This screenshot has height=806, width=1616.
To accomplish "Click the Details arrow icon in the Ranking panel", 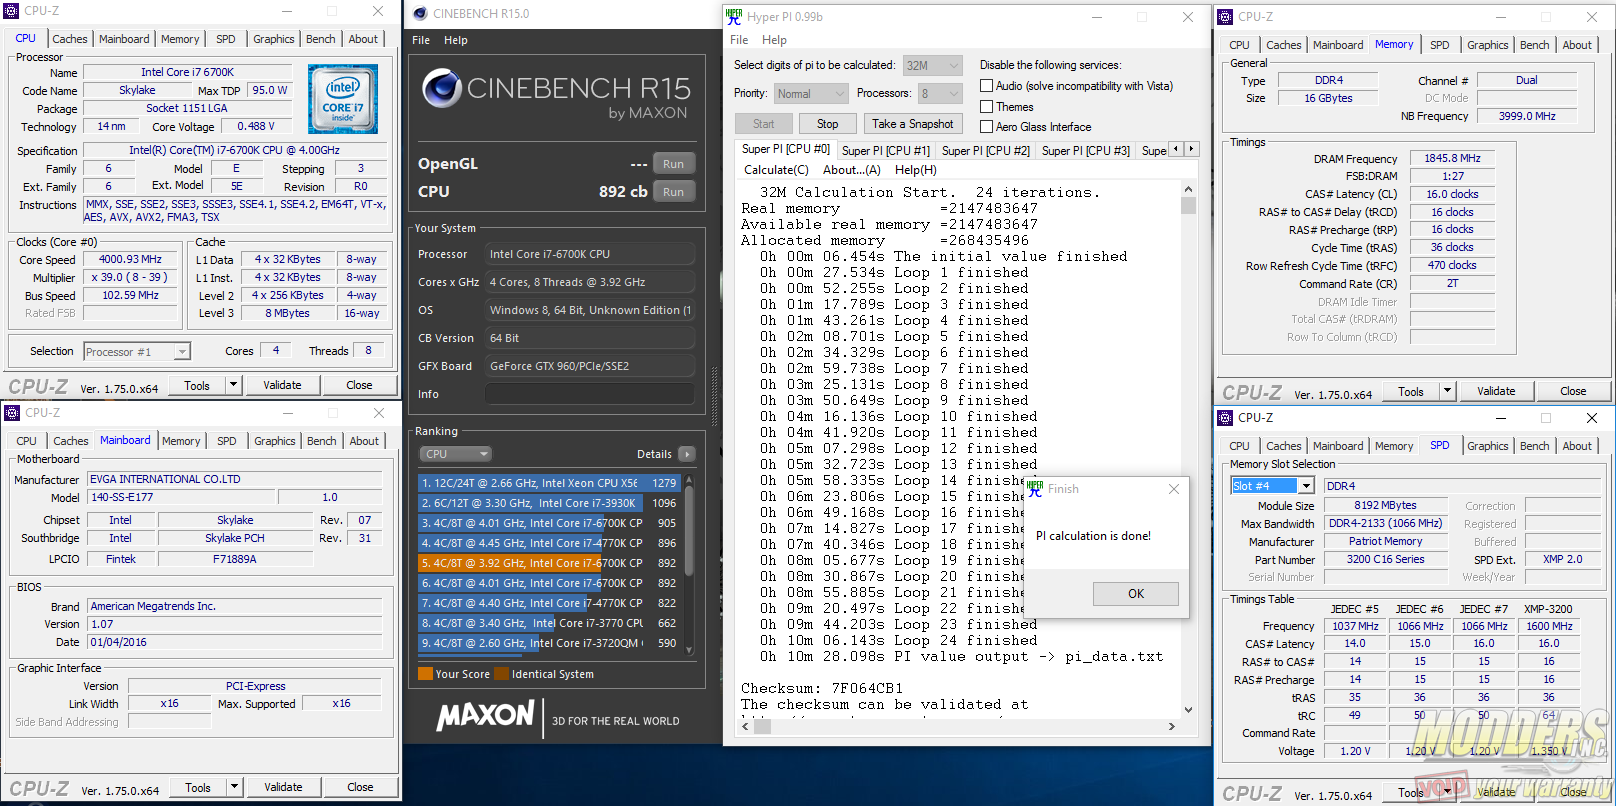I will [x=686, y=454].
